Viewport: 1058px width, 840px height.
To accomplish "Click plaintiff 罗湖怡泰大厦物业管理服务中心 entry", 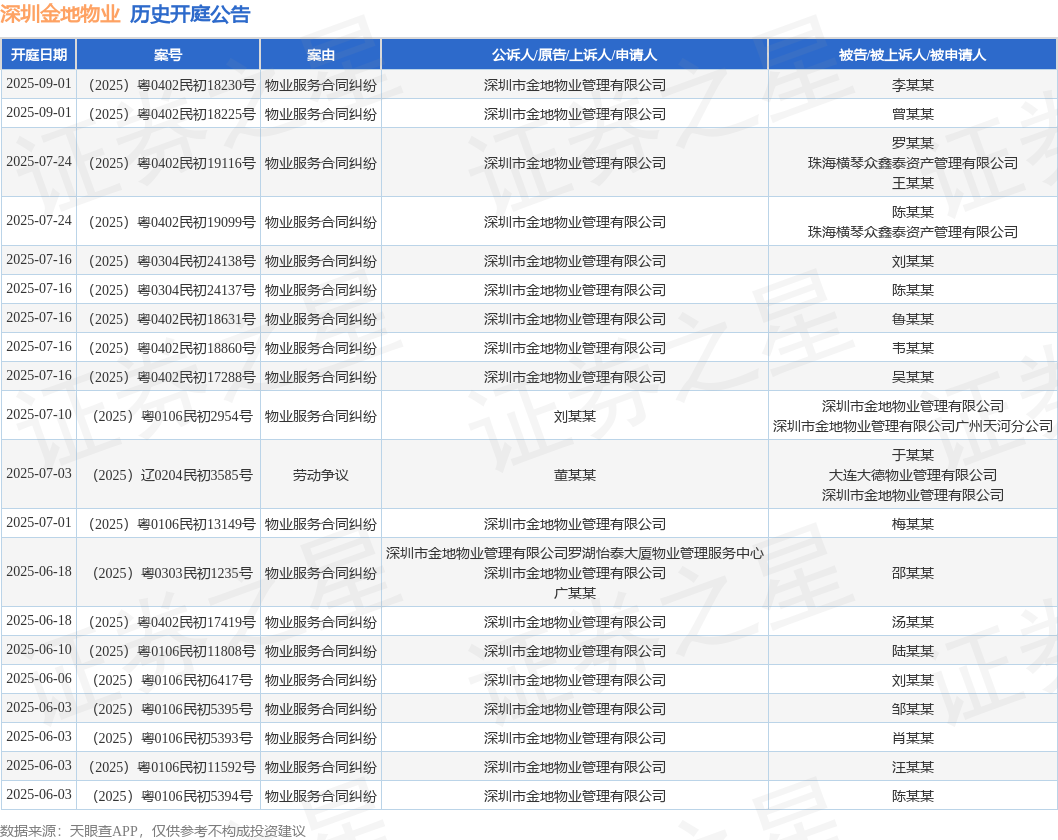I will 574,553.
